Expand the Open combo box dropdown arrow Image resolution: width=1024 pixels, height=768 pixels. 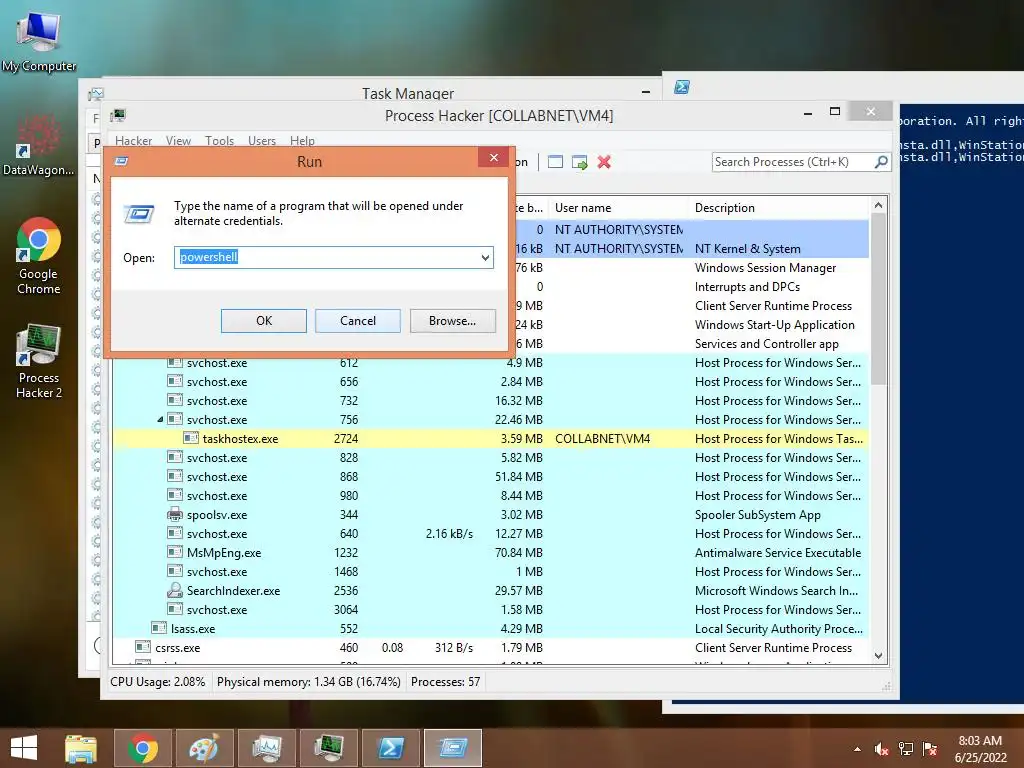pyautogui.click(x=485, y=257)
